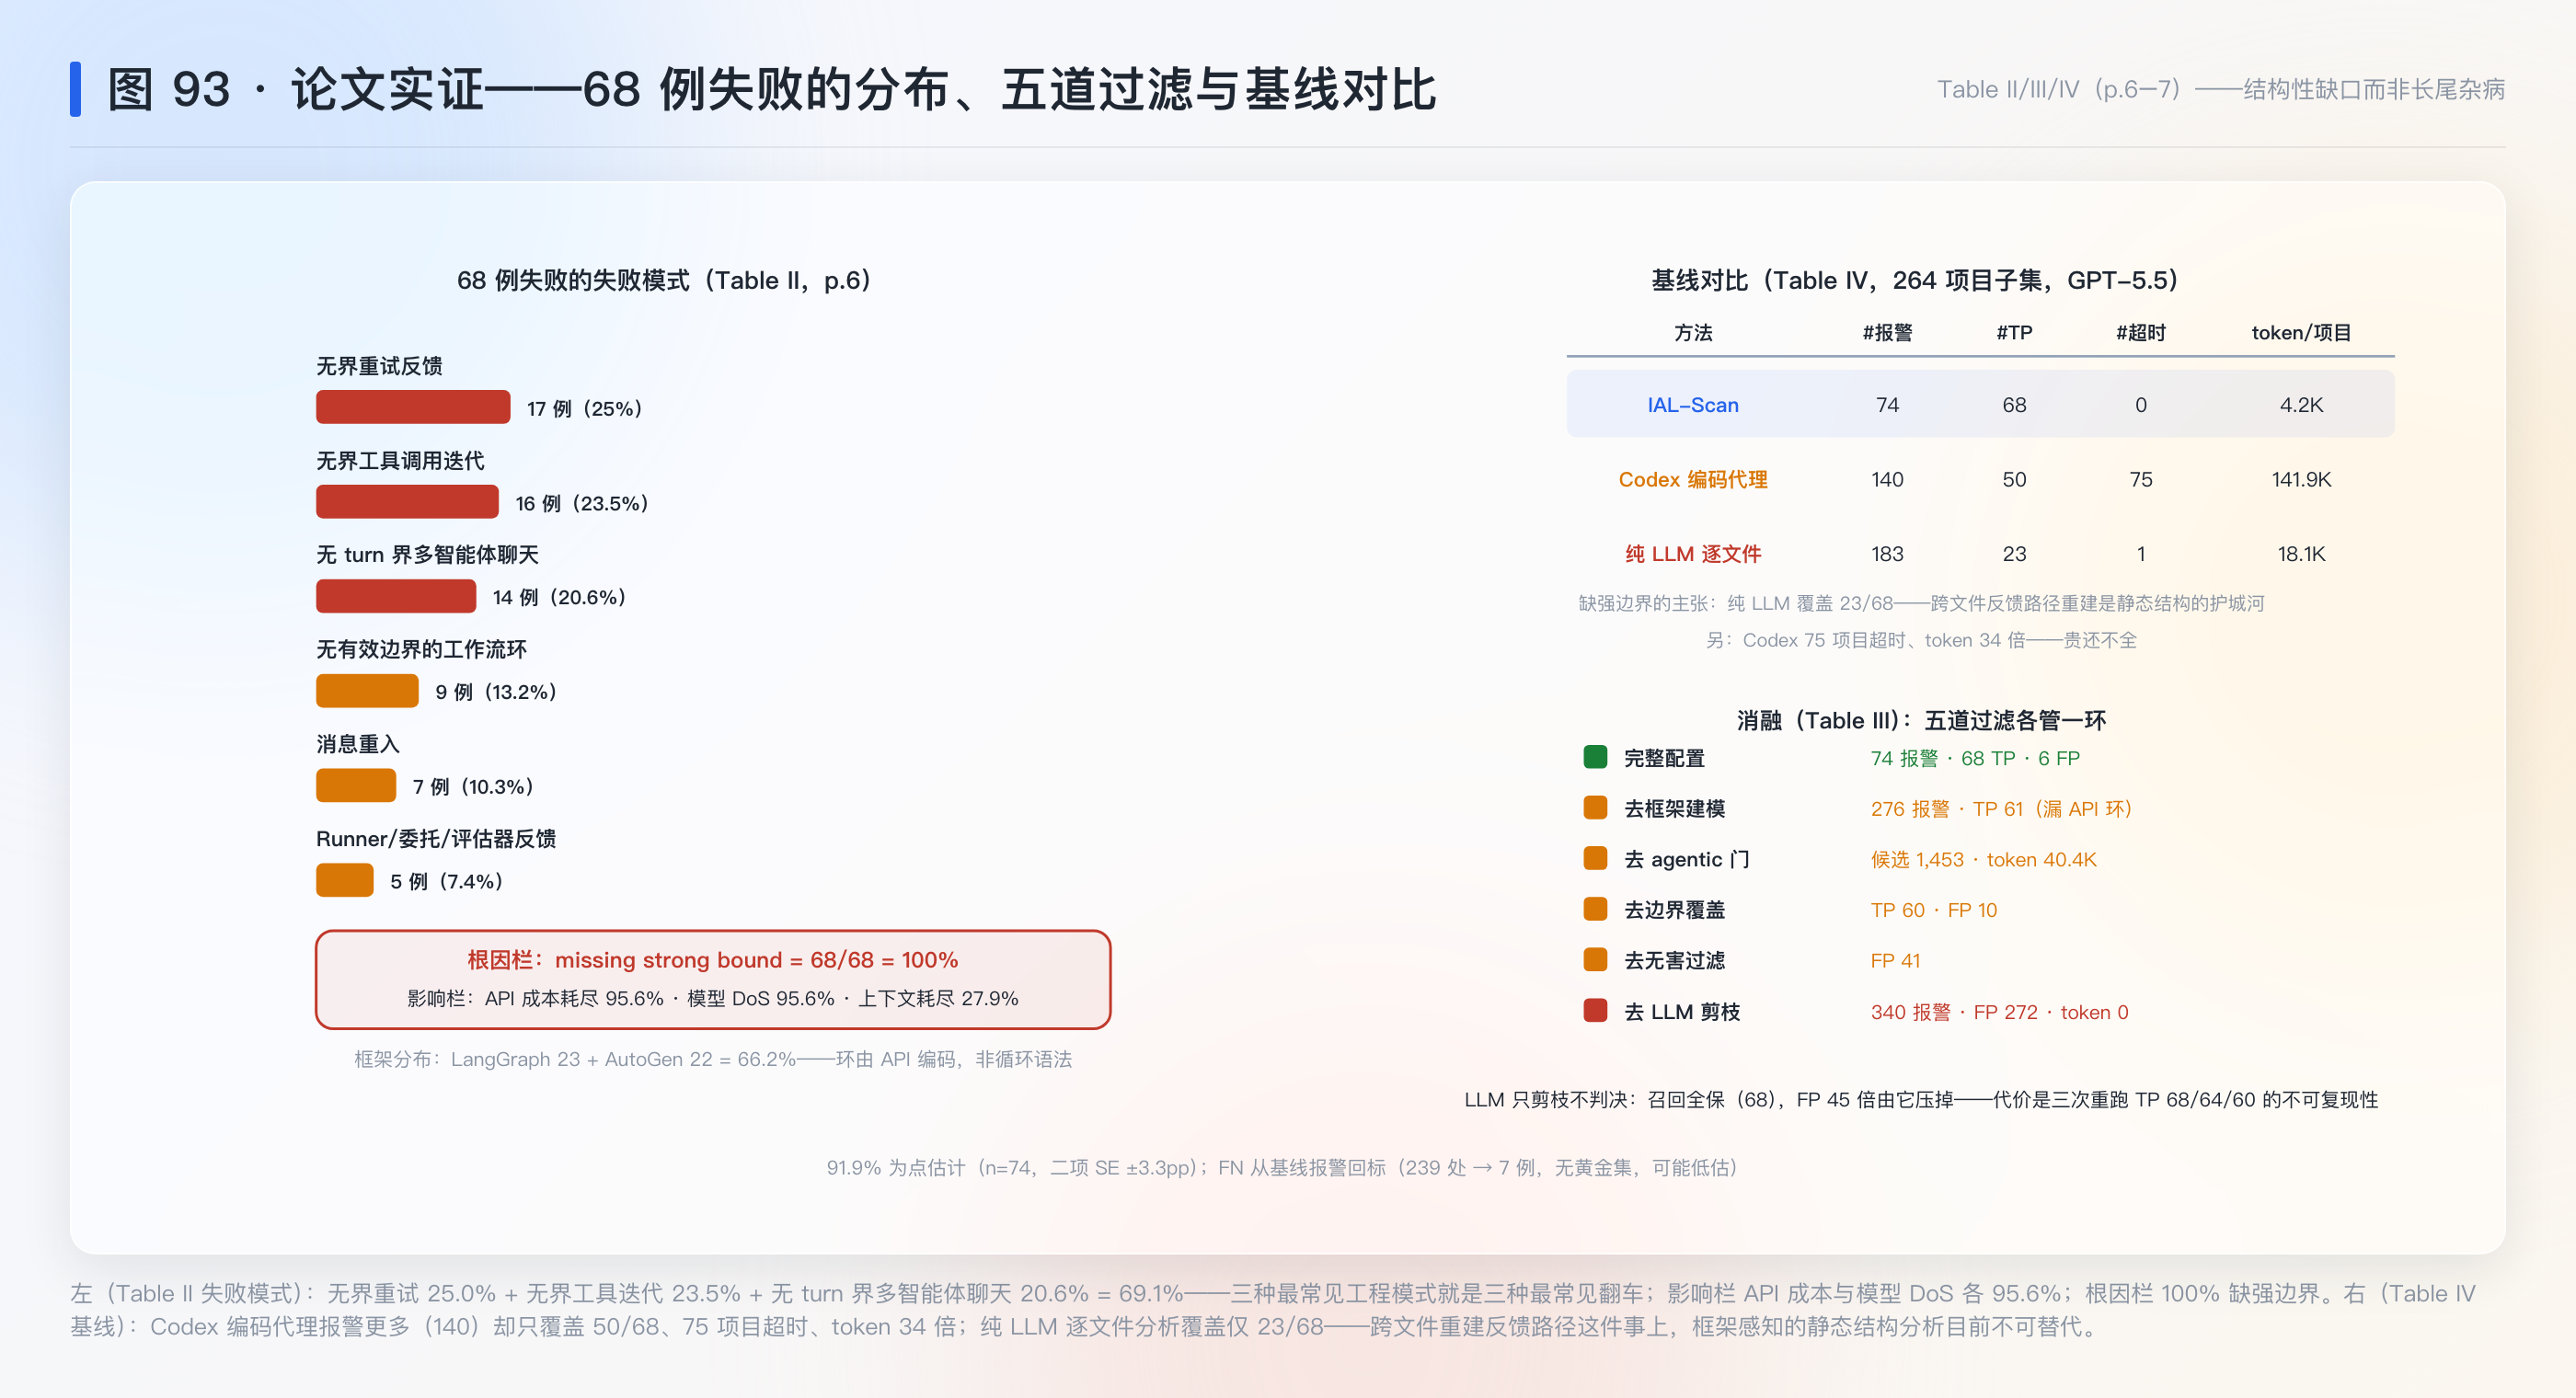Click the 根因栏 missing strong bound line
The width and height of the screenshot is (2576, 1398).
point(713,959)
